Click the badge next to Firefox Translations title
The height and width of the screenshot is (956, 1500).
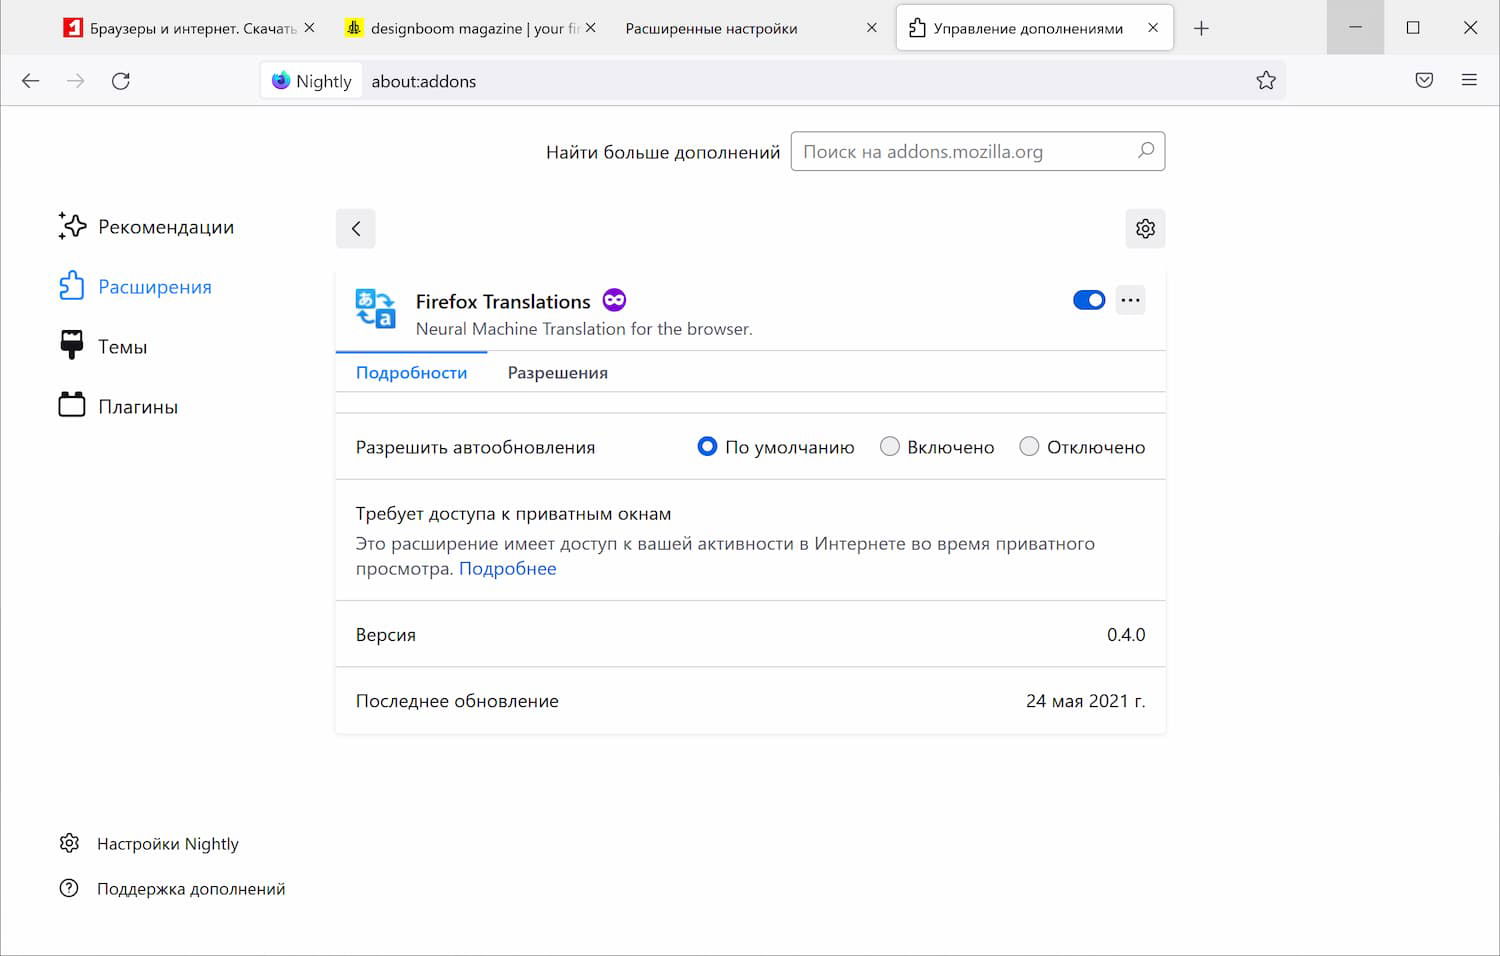click(614, 299)
